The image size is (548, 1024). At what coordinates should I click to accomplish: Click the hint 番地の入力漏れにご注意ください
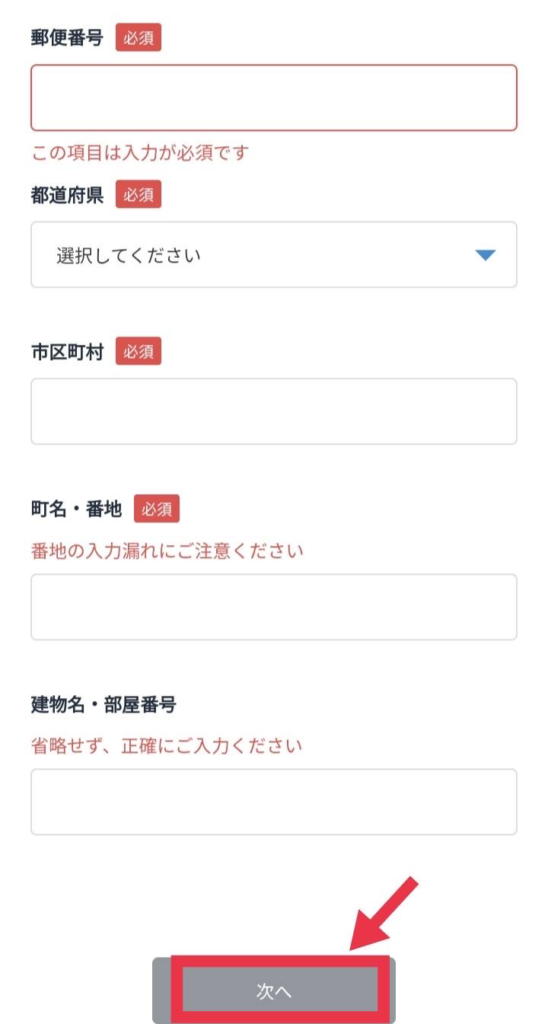pyautogui.click(x=167, y=551)
